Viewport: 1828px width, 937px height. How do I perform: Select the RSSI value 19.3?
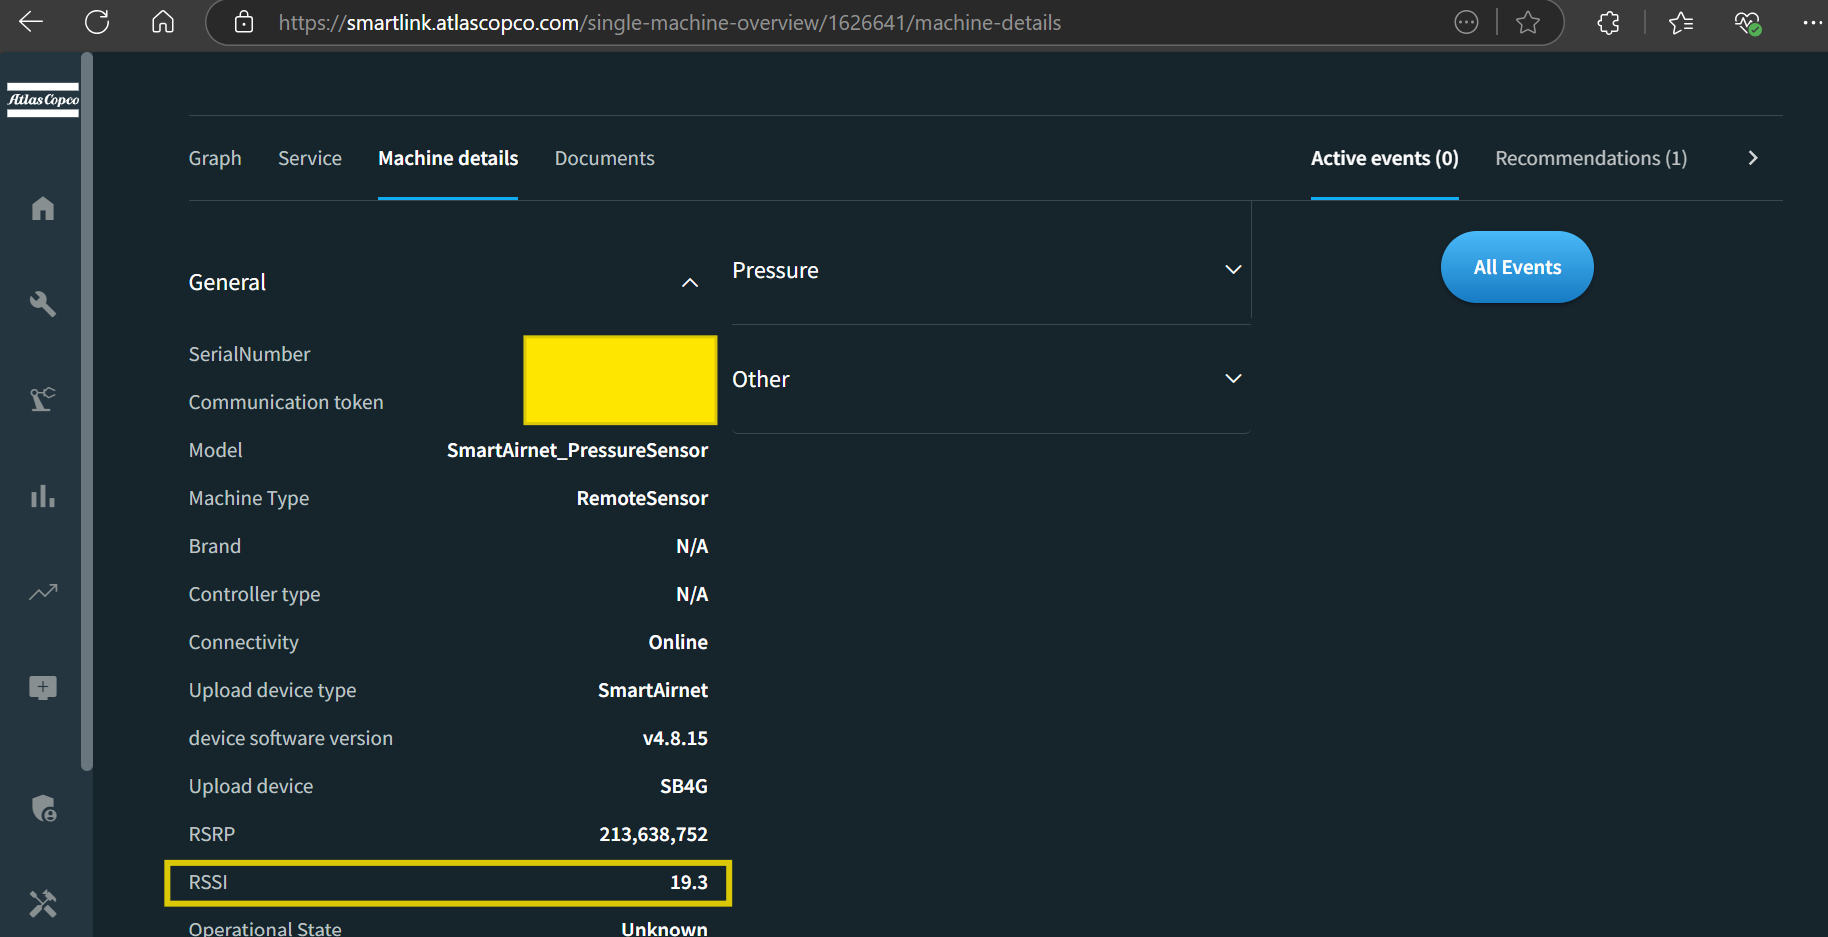click(689, 882)
